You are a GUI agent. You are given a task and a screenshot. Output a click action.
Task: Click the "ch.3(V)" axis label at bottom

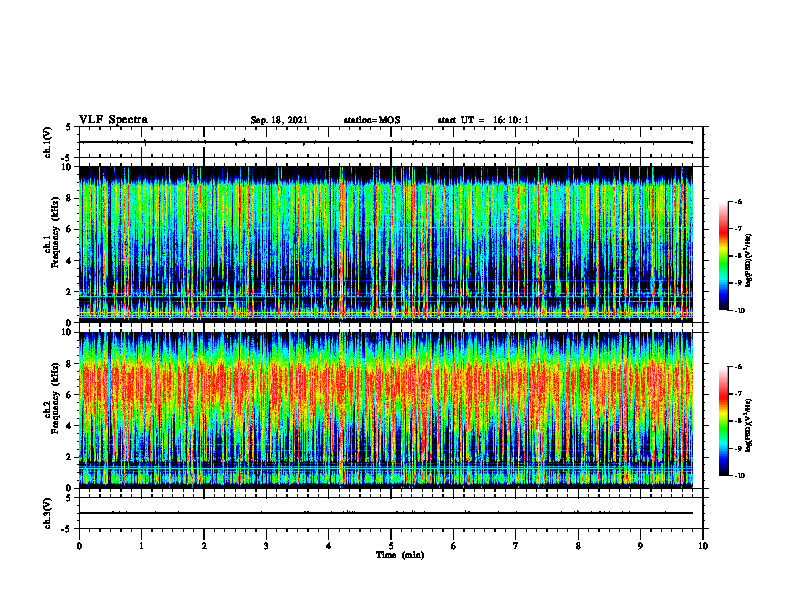coord(48,513)
